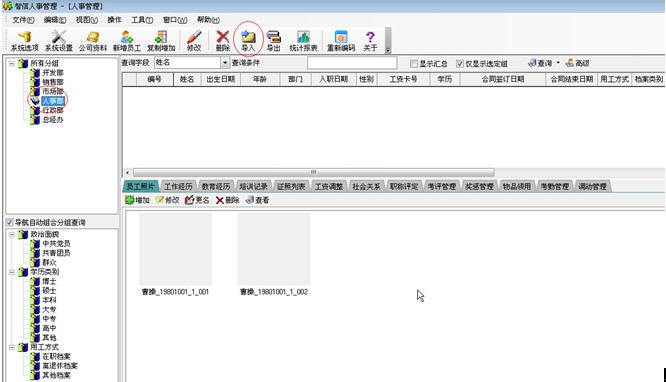The width and height of the screenshot is (666, 382).
Task: Open 系统选项 from the toolbar
Action: point(24,41)
